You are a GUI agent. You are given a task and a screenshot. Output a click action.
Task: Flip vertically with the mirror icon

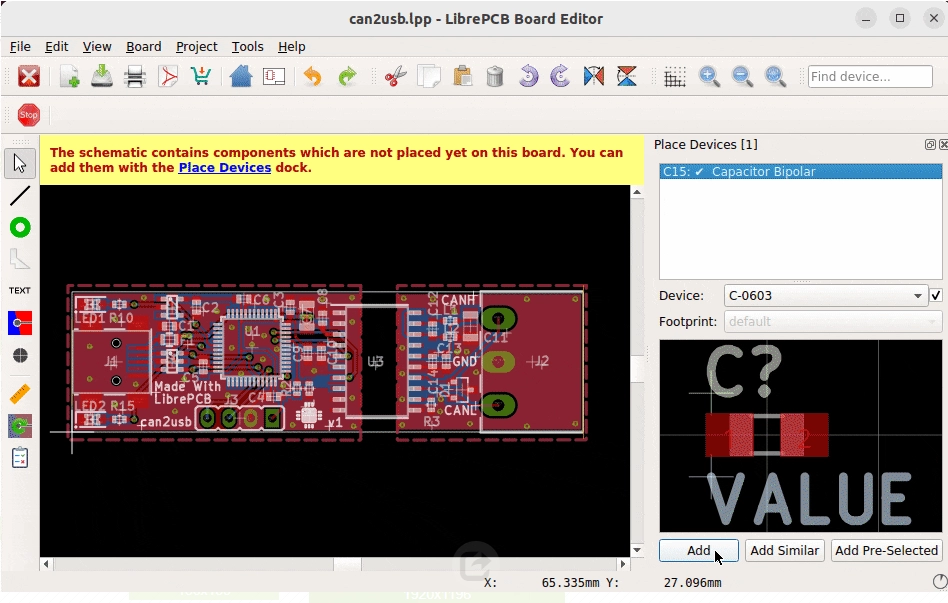click(x=627, y=77)
